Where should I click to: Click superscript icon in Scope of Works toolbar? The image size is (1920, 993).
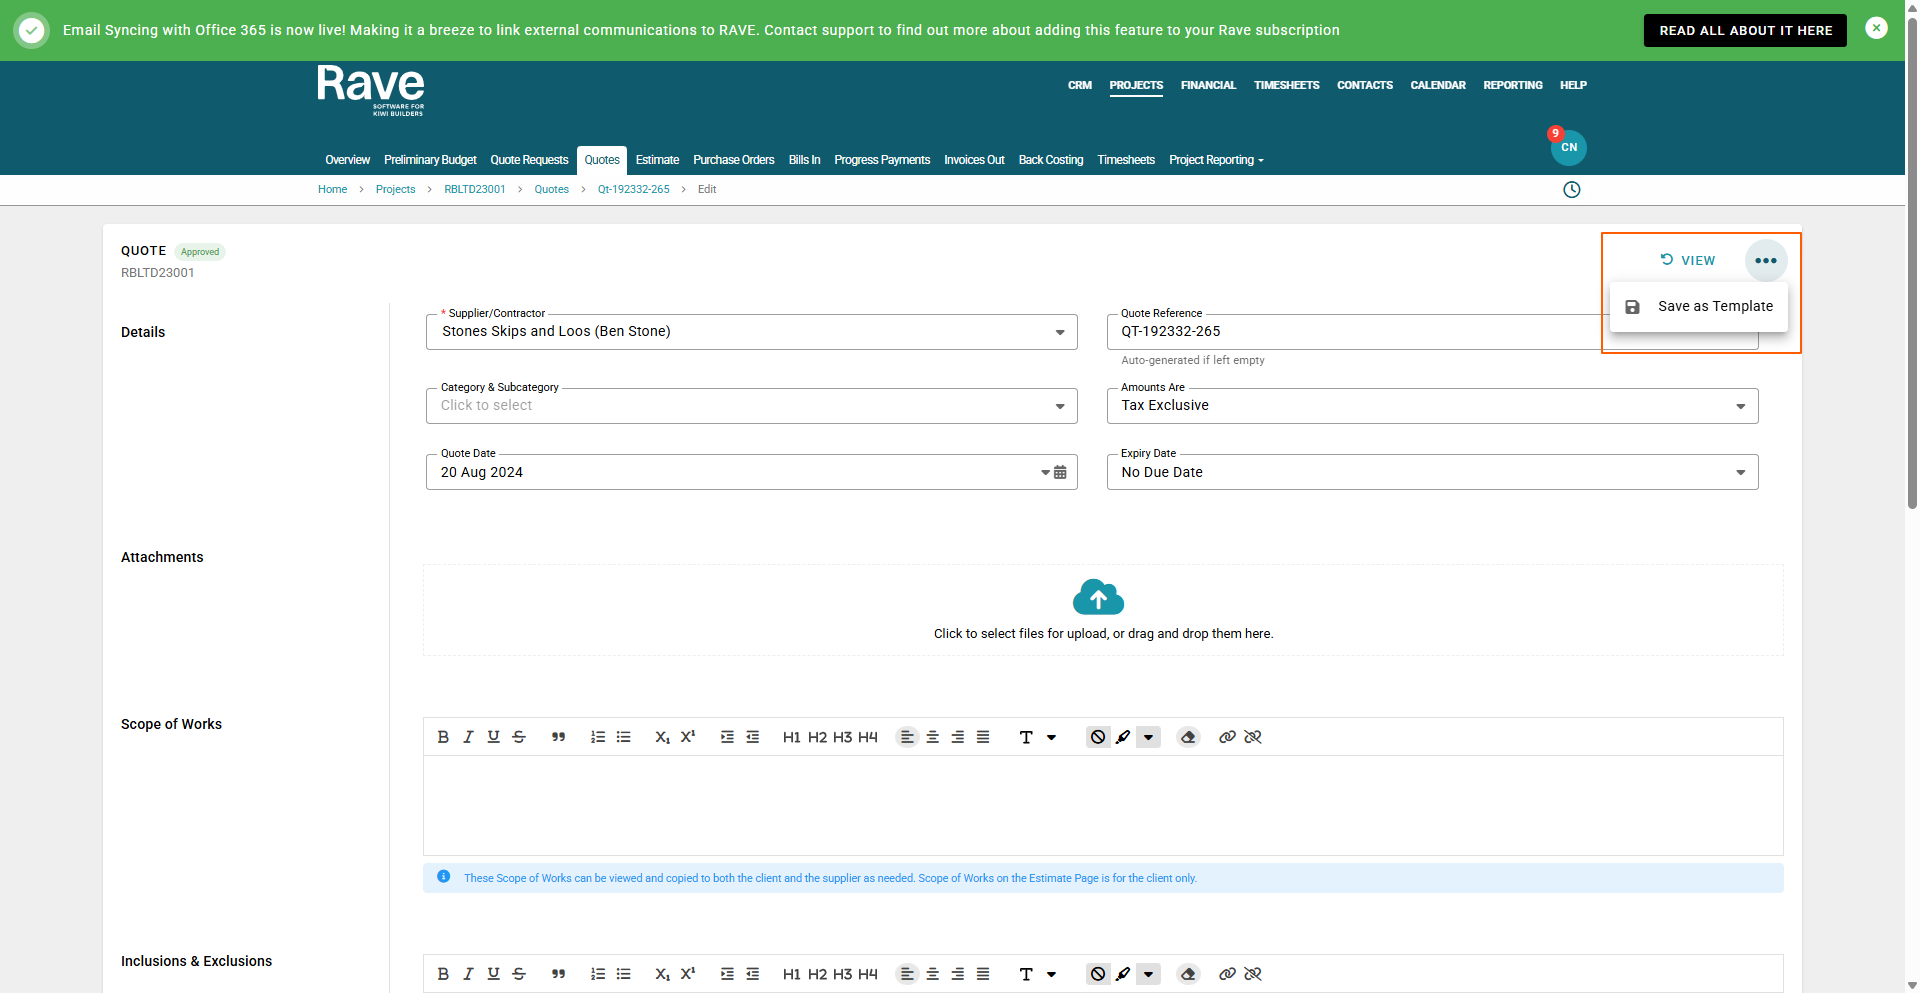point(688,737)
